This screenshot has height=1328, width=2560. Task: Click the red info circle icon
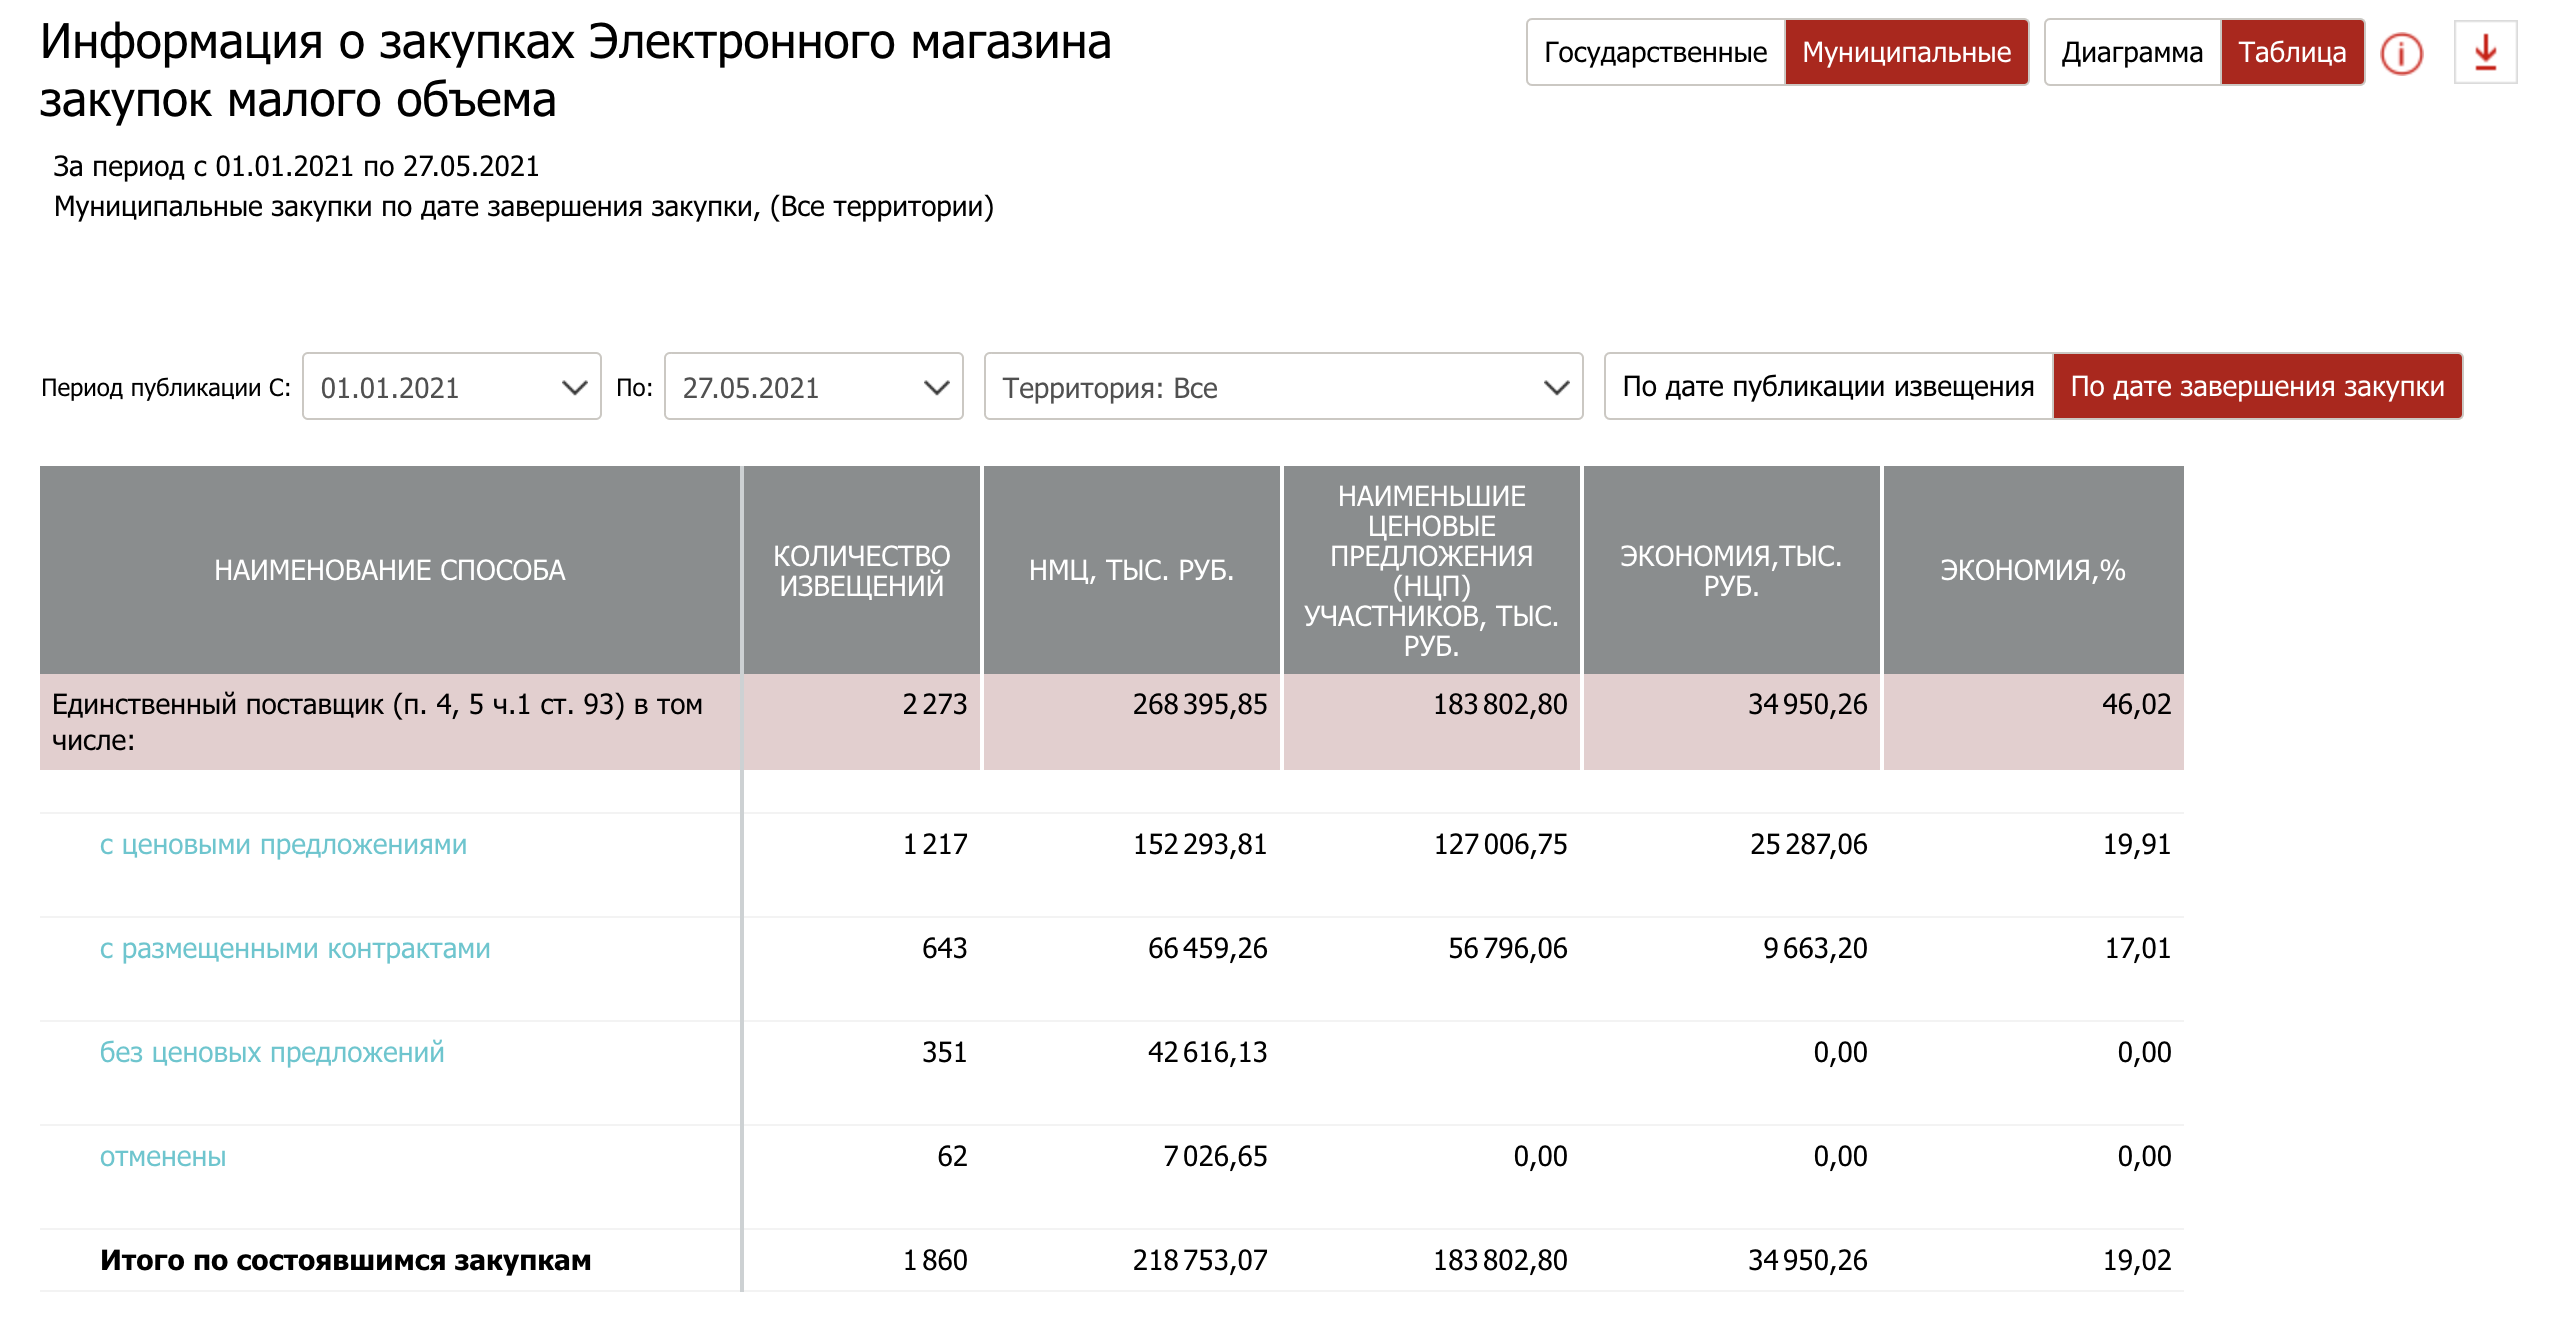point(2401,54)
